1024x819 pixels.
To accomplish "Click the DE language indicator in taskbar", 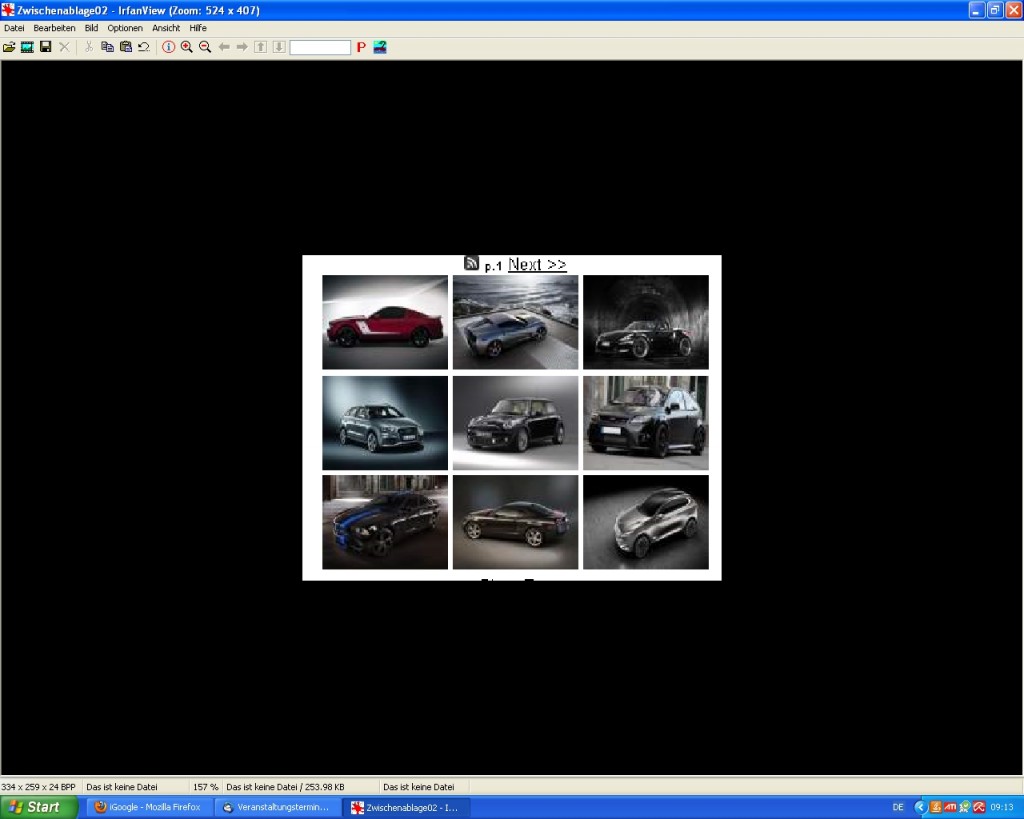I will click(x=898, y=807).
